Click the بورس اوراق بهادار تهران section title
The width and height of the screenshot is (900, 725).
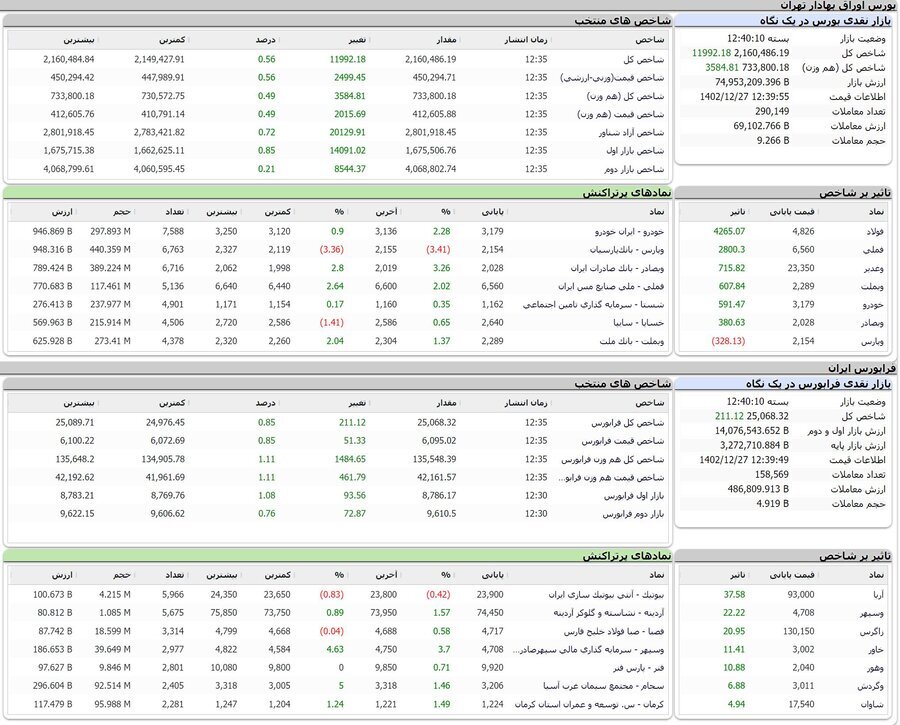click(x=837, y=5)
